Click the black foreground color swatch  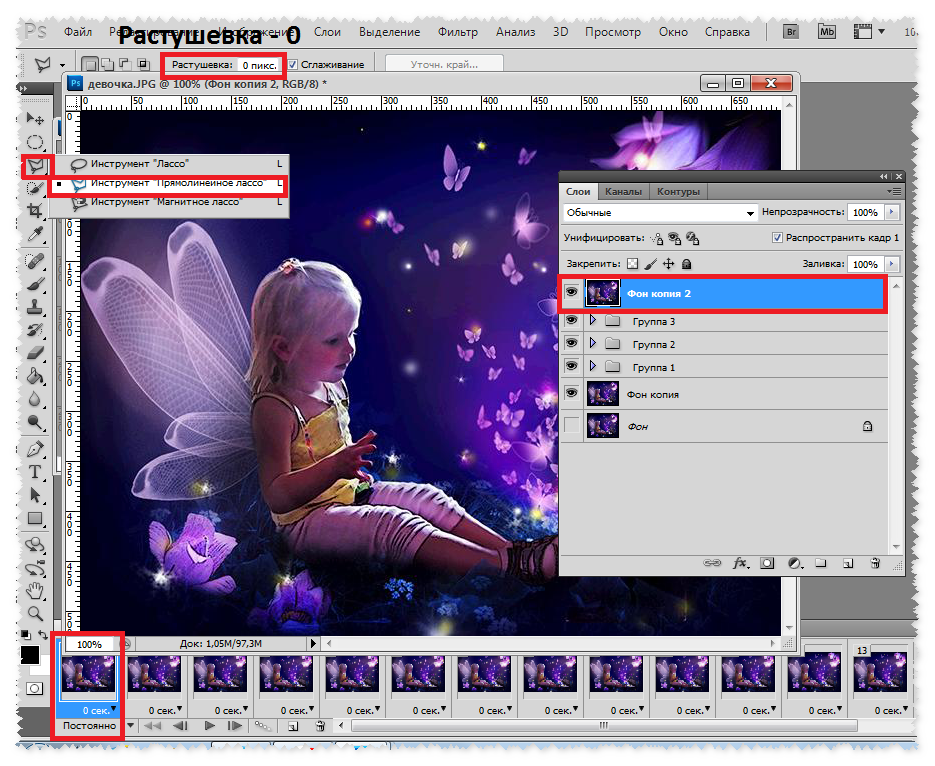point(30,655)
